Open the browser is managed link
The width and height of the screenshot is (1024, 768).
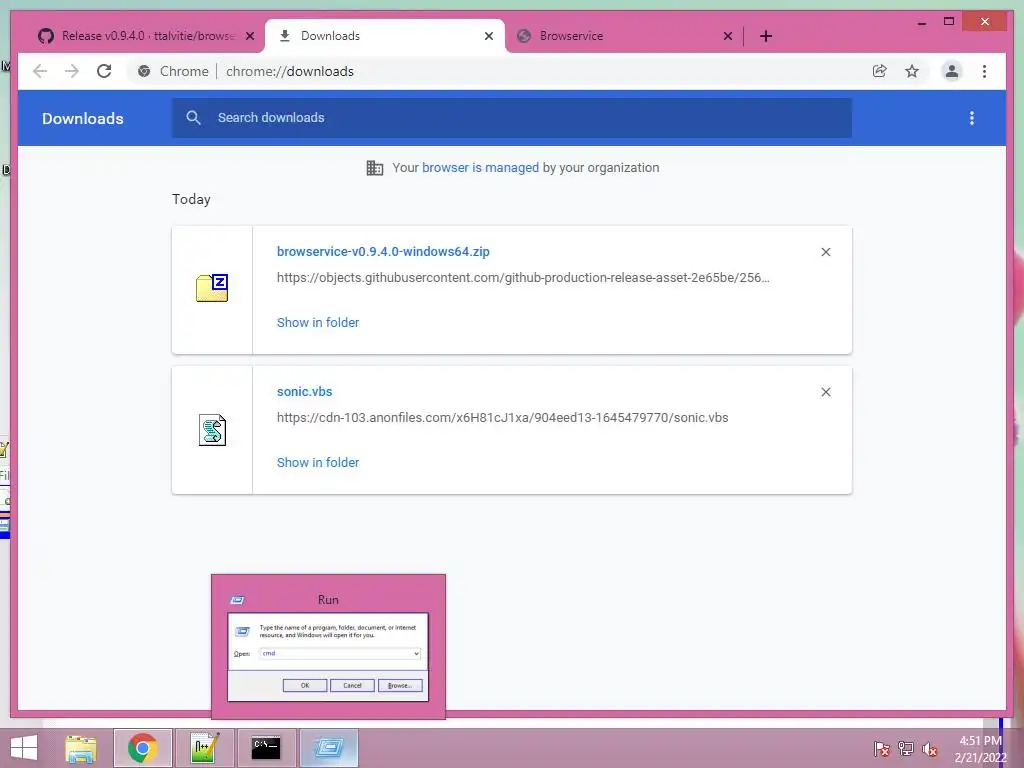point(480,168)
